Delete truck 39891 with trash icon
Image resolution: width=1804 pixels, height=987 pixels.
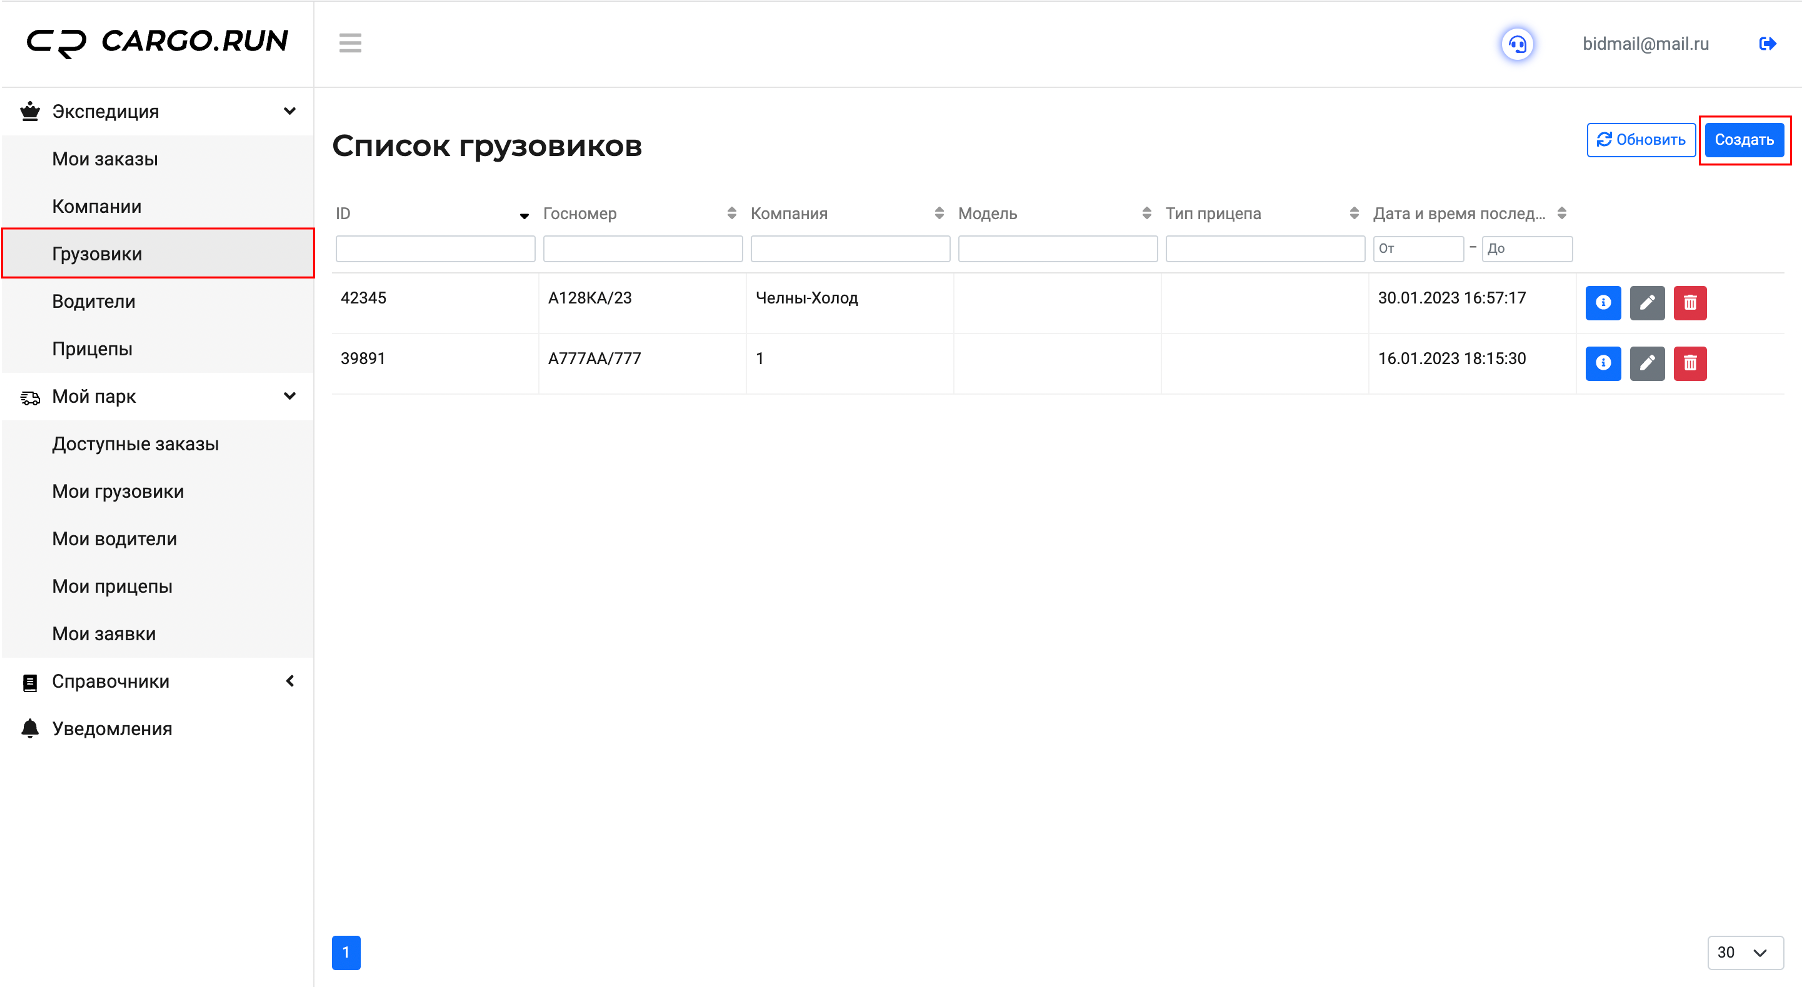(x=1690, y=363)
